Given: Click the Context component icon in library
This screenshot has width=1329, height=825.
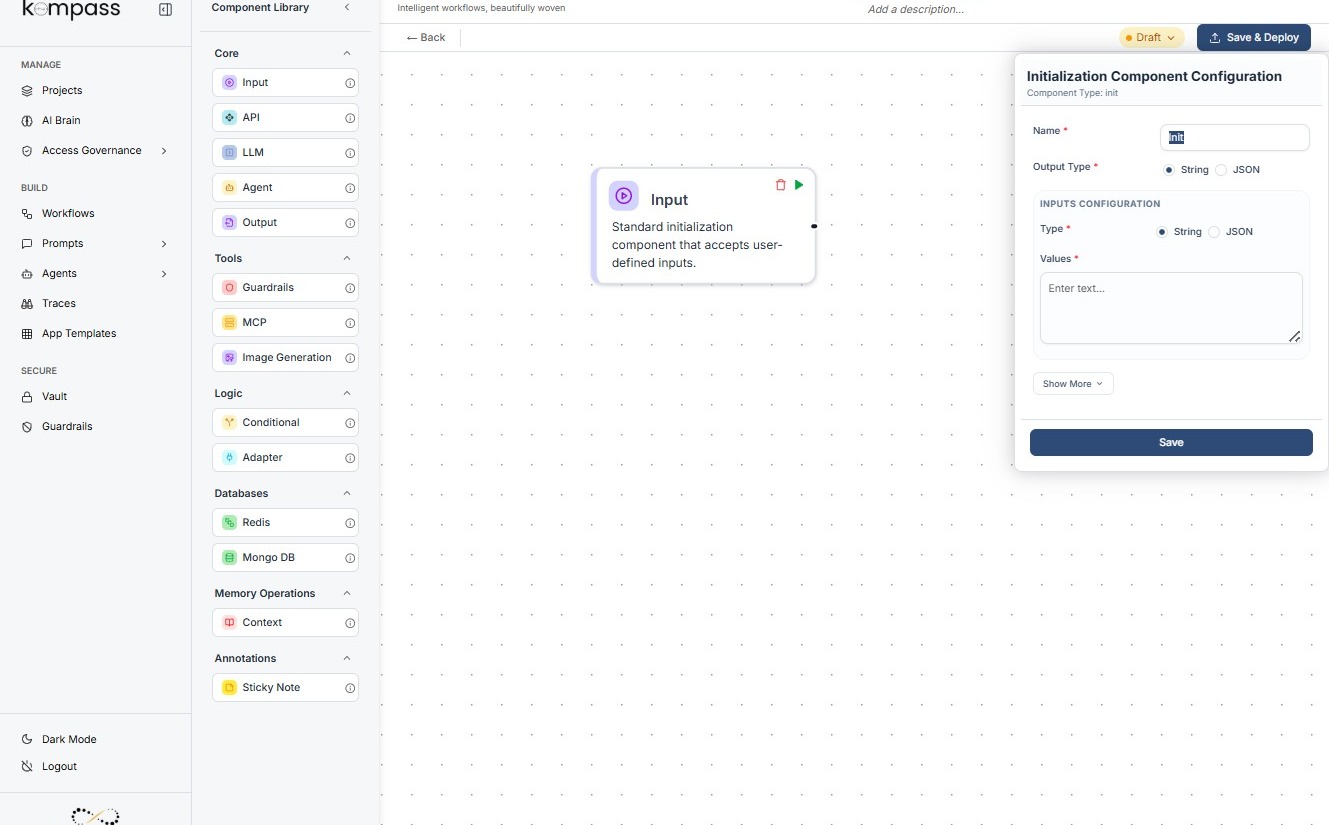Looking at the screenshot, I should coord(229,622).
